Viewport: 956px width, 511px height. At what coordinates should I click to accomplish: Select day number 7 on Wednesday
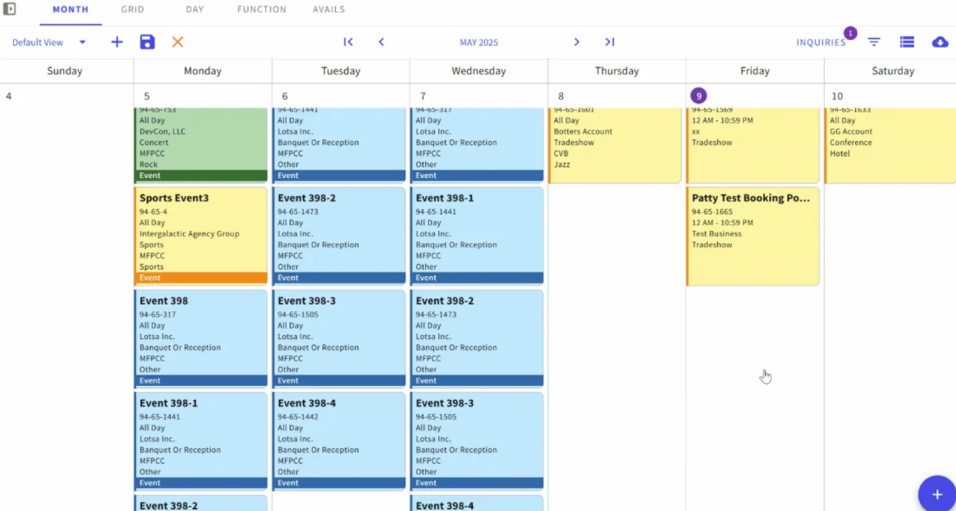coord(423,96)
